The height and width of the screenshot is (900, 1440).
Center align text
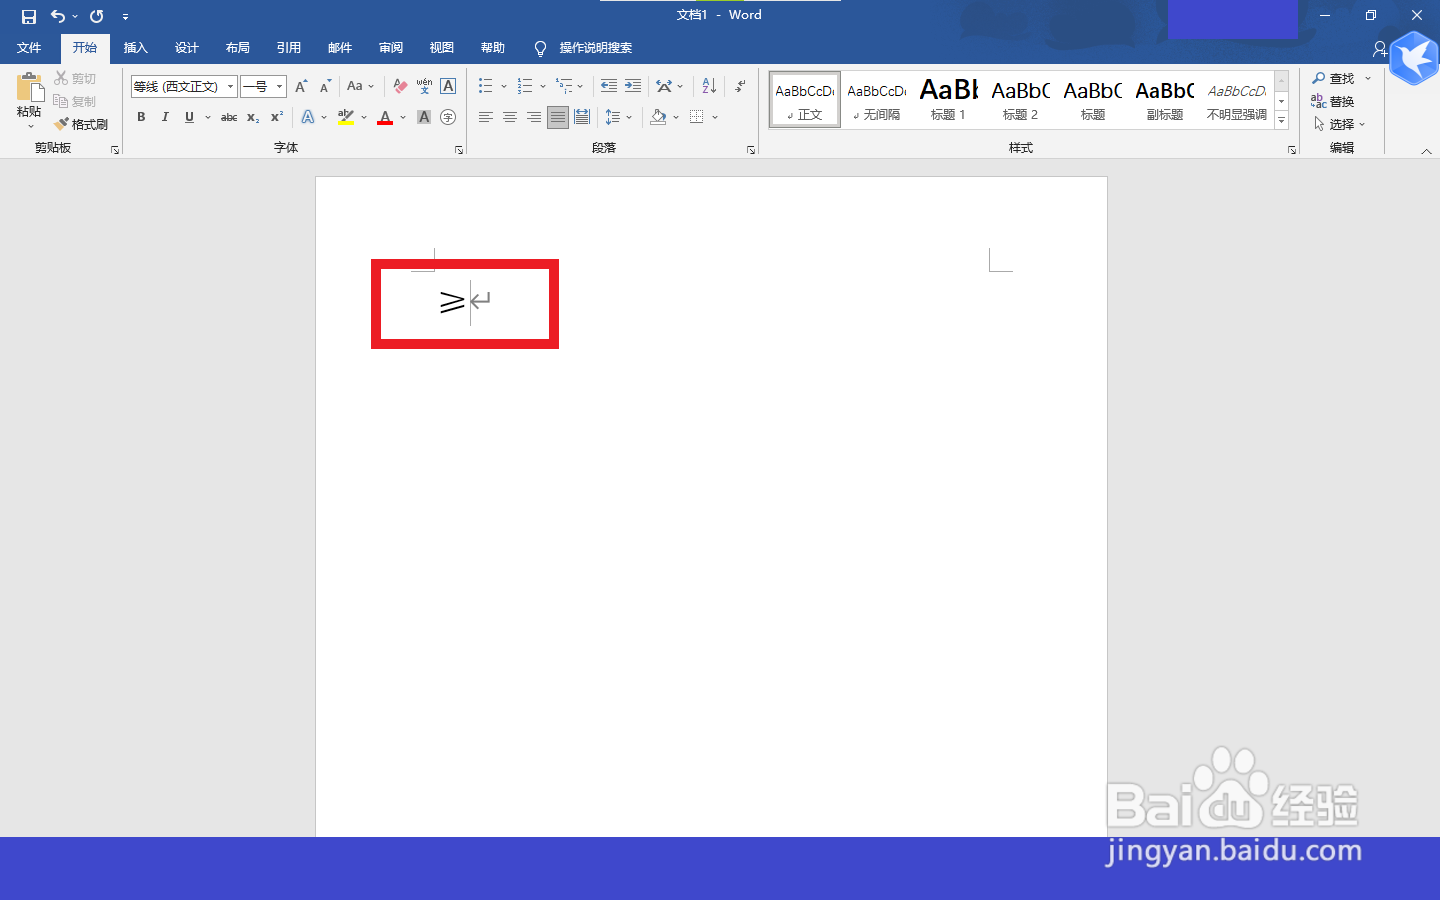click(510, 118)
